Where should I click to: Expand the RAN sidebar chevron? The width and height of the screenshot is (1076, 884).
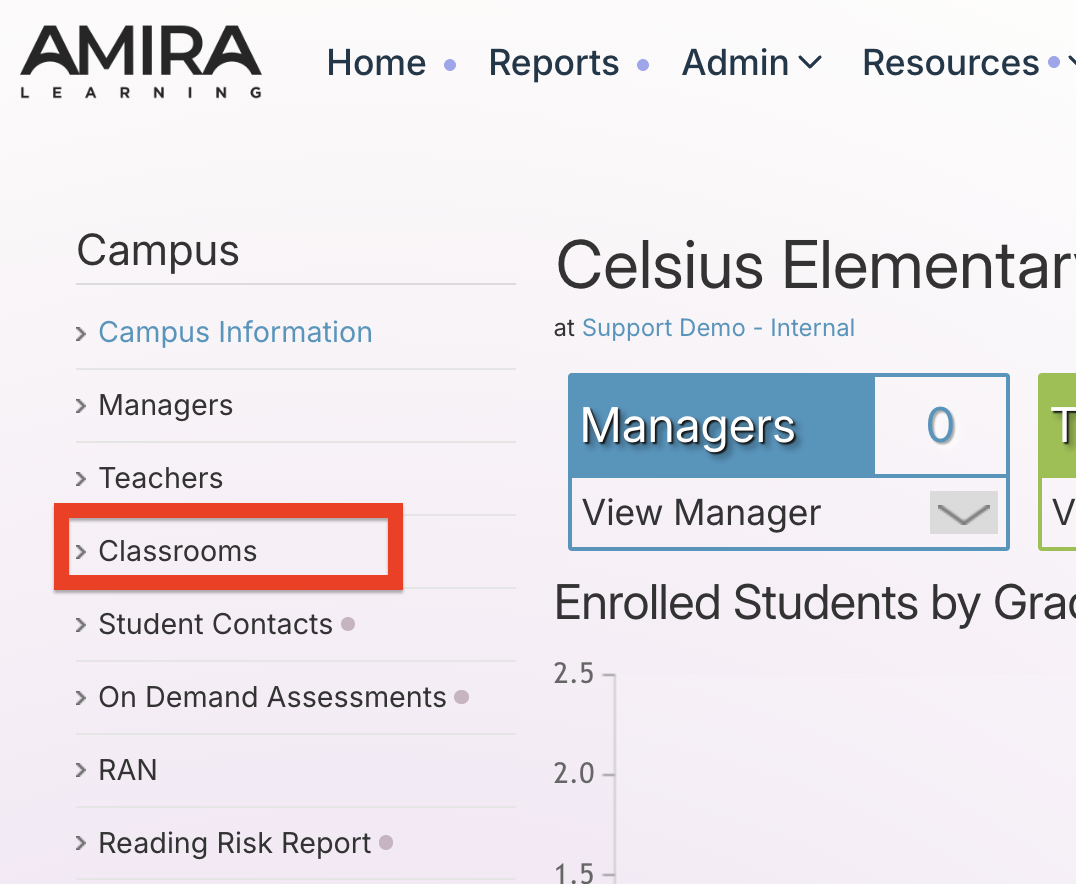81,769
